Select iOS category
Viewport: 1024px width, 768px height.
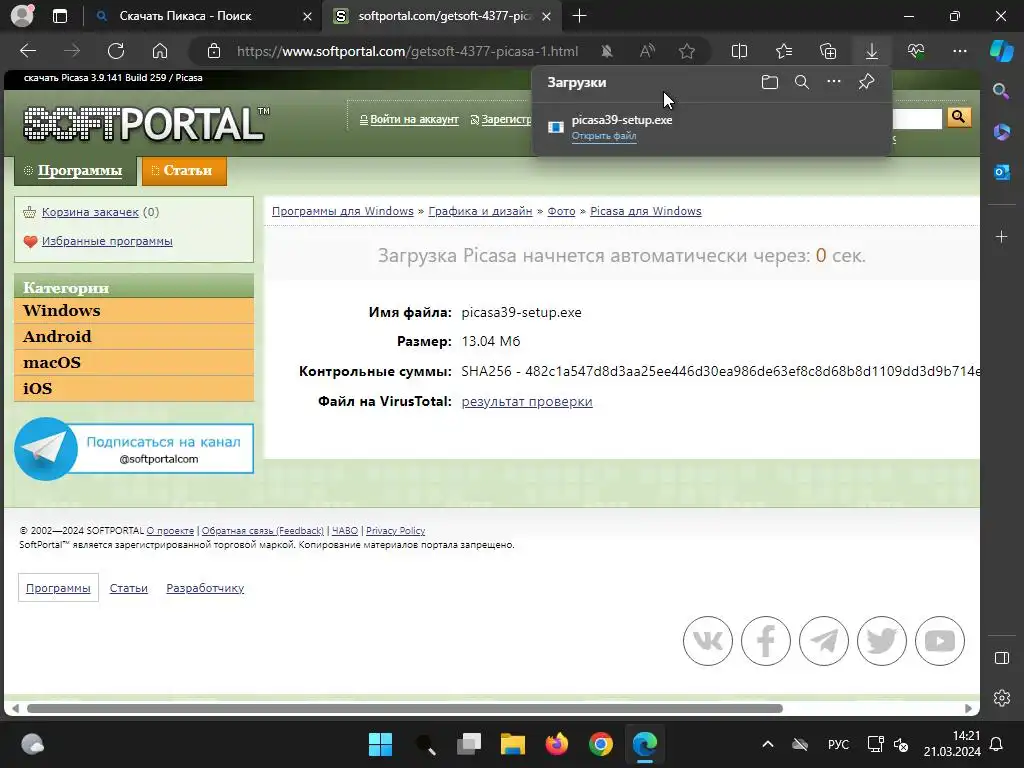coord(134,389)
